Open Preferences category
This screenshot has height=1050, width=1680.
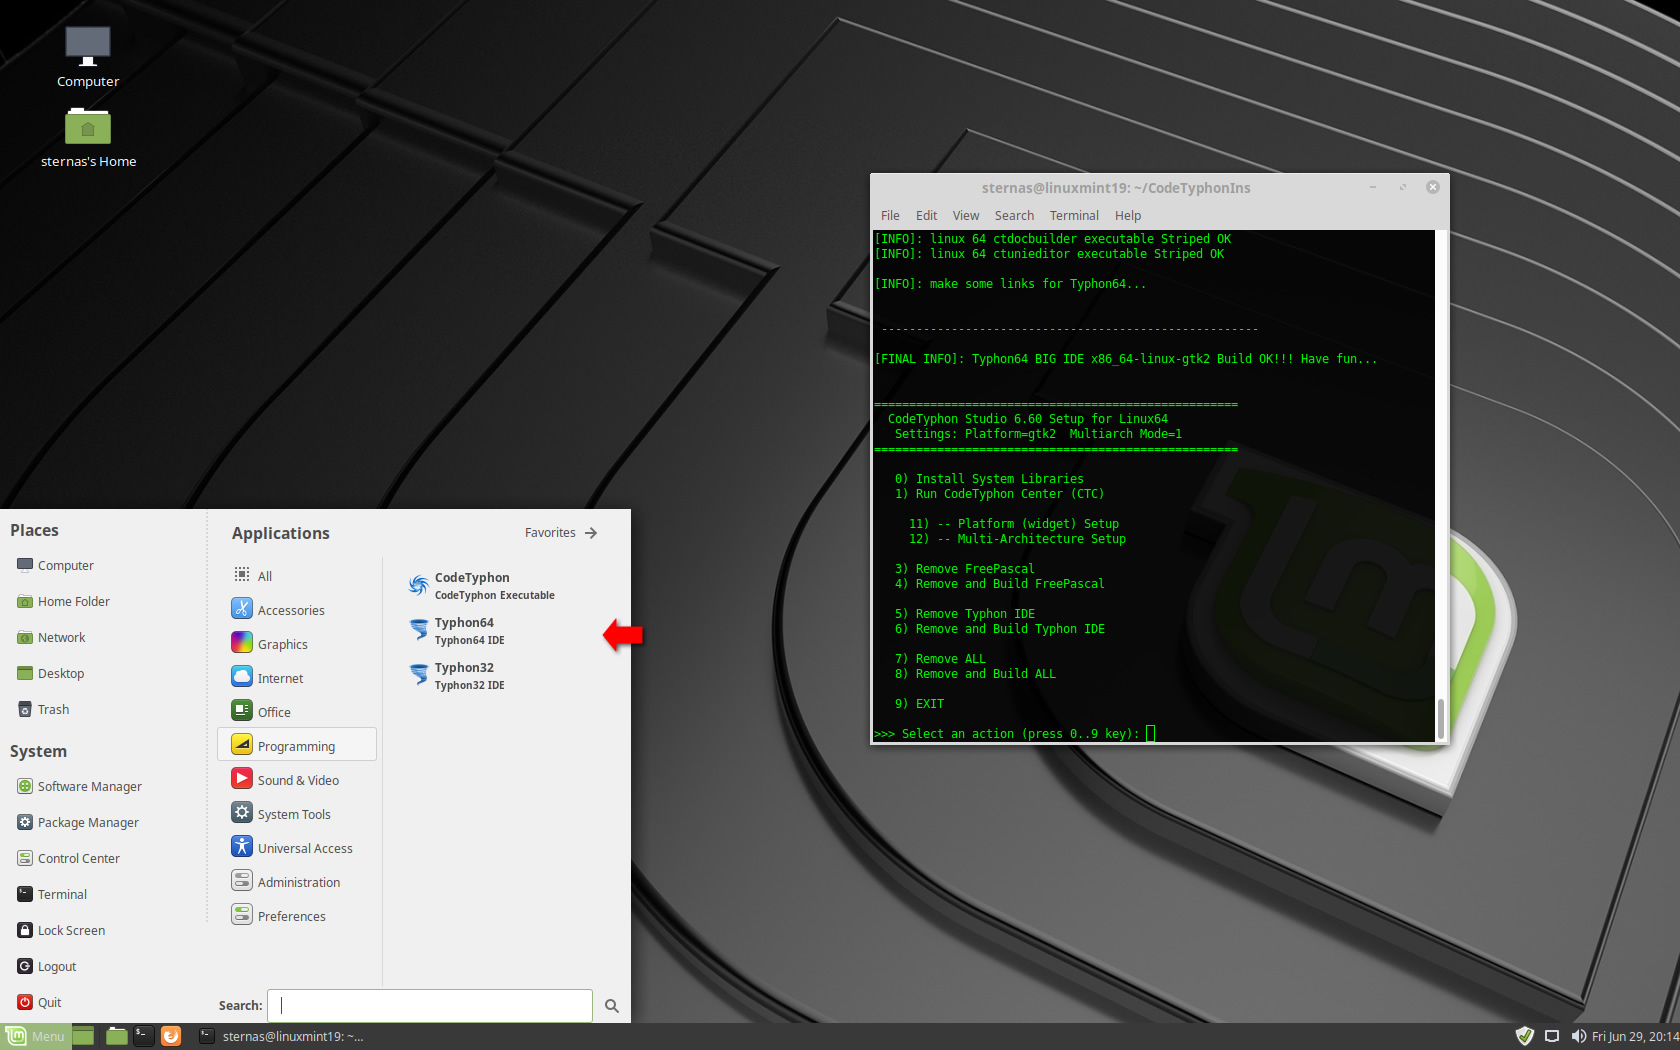[x=297, y=916]
